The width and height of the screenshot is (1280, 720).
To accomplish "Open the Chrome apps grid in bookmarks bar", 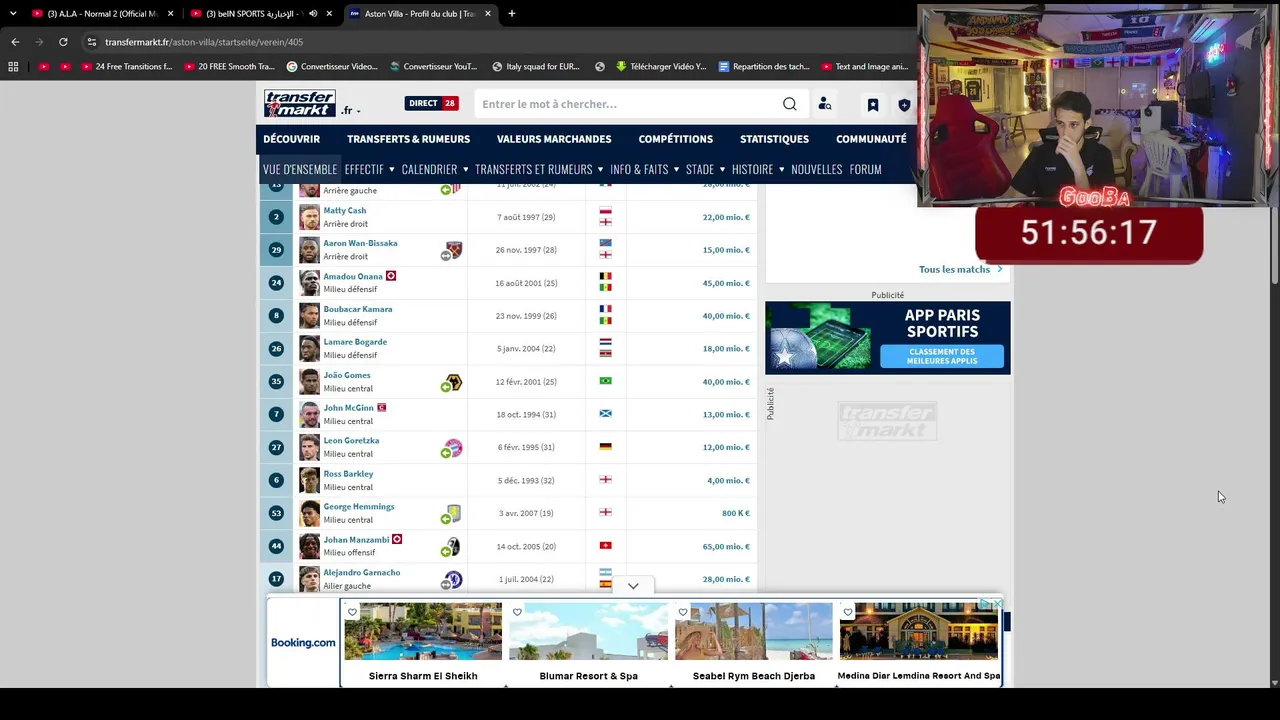I will pos(13,67).
